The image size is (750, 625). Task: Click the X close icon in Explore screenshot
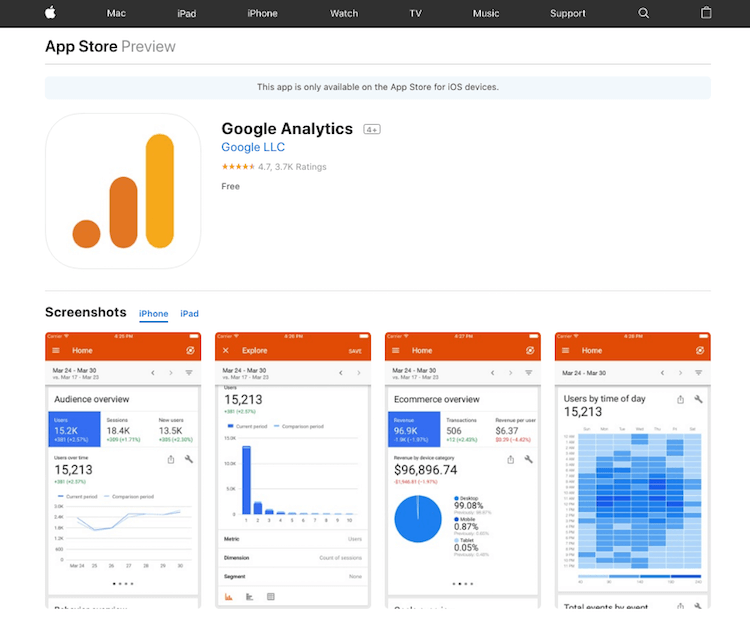226,351
